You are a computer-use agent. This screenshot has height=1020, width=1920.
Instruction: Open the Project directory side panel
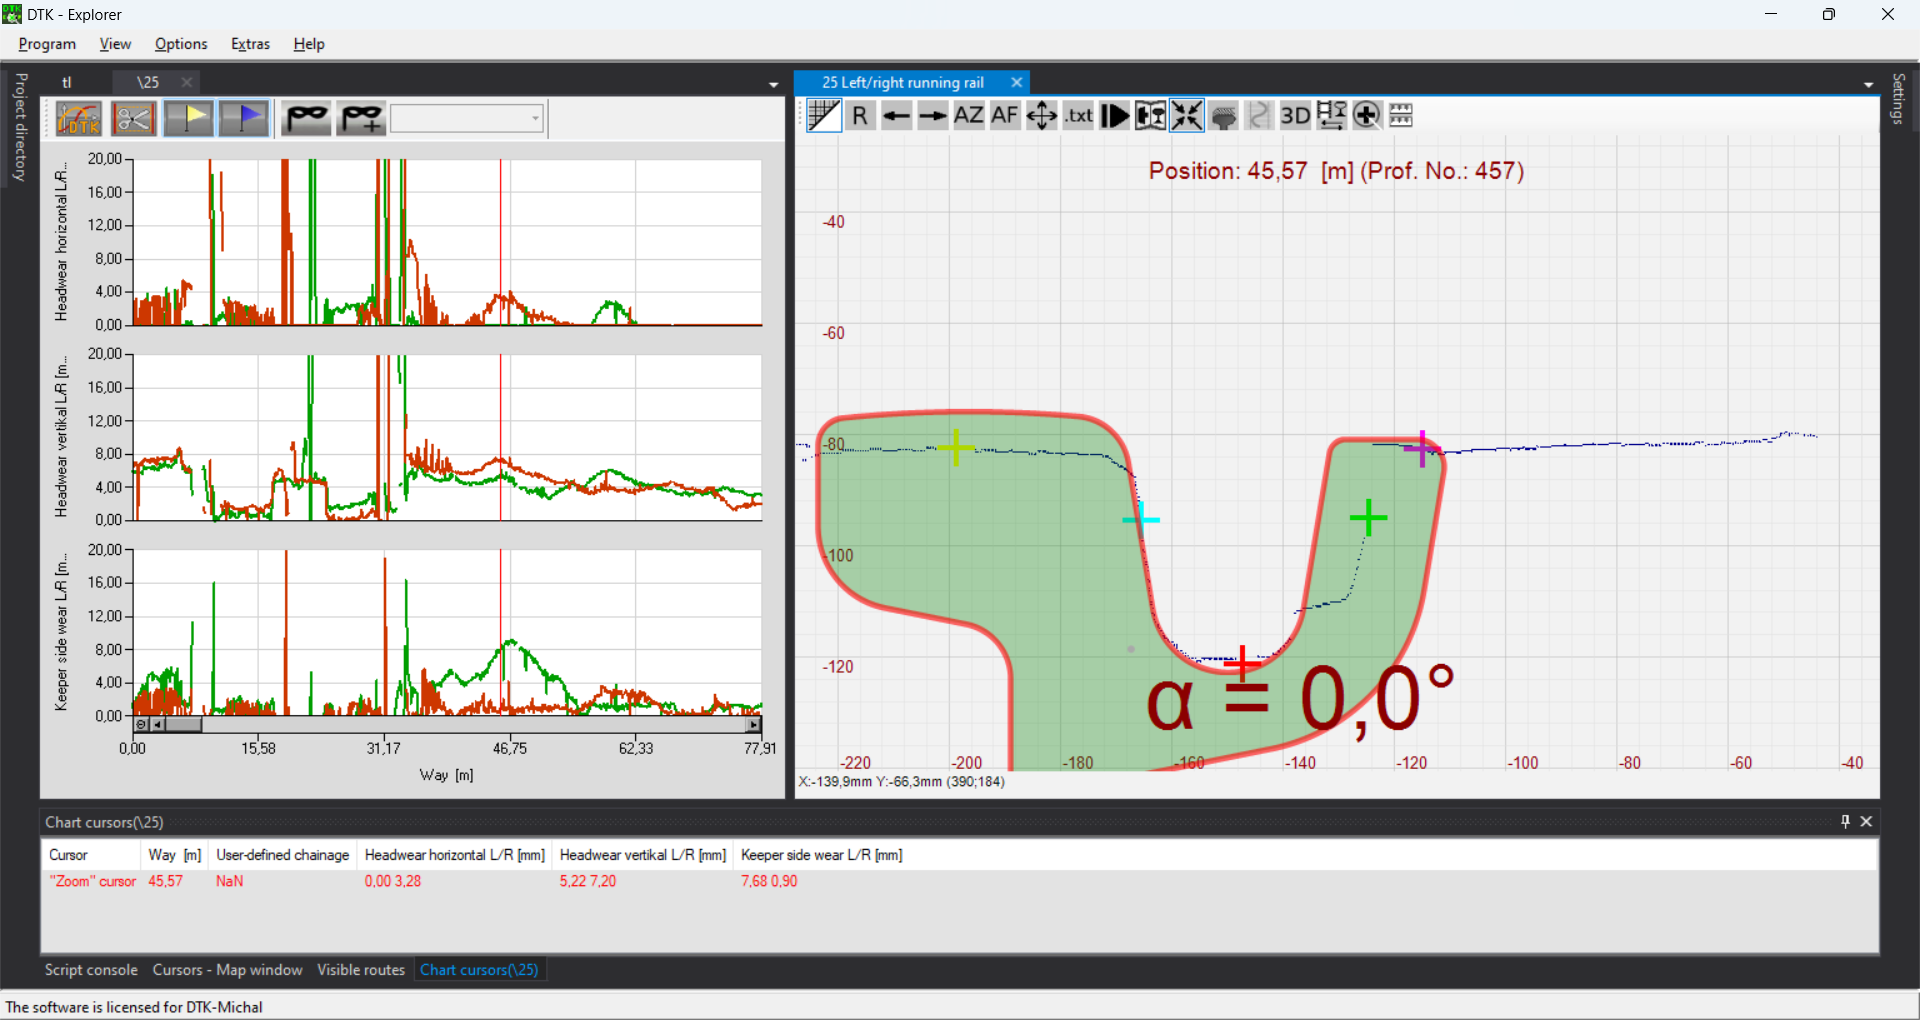19,127
